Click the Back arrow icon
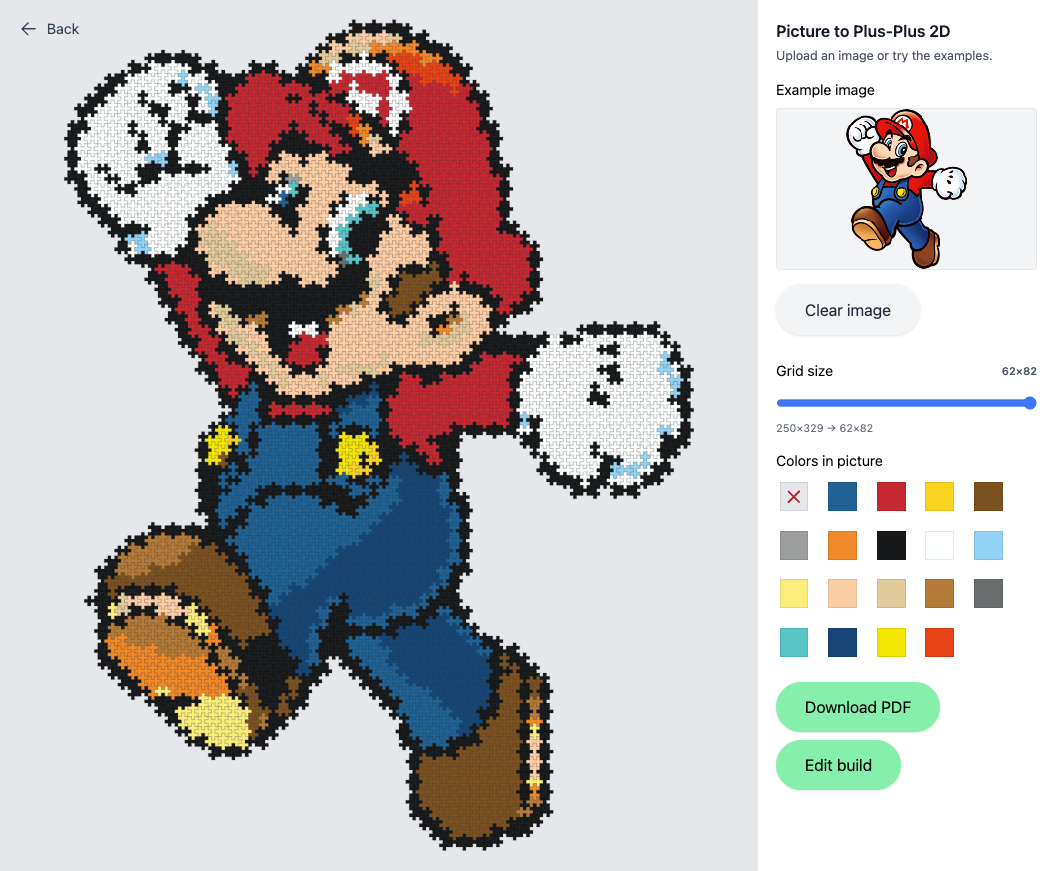1055x871 pixels. click(x=28, y=29)
